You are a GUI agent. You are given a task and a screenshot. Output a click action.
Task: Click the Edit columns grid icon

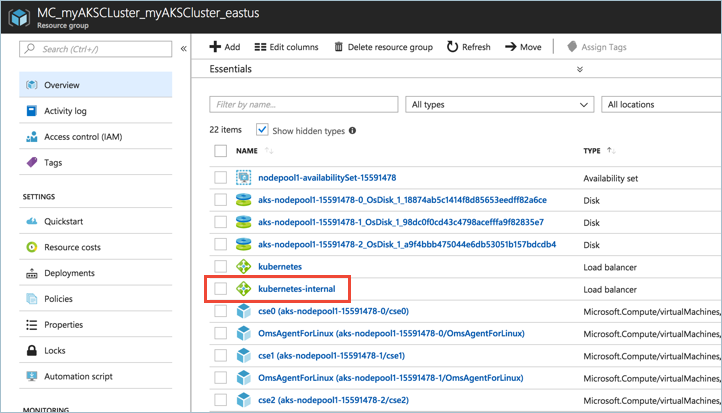[260, 47]
